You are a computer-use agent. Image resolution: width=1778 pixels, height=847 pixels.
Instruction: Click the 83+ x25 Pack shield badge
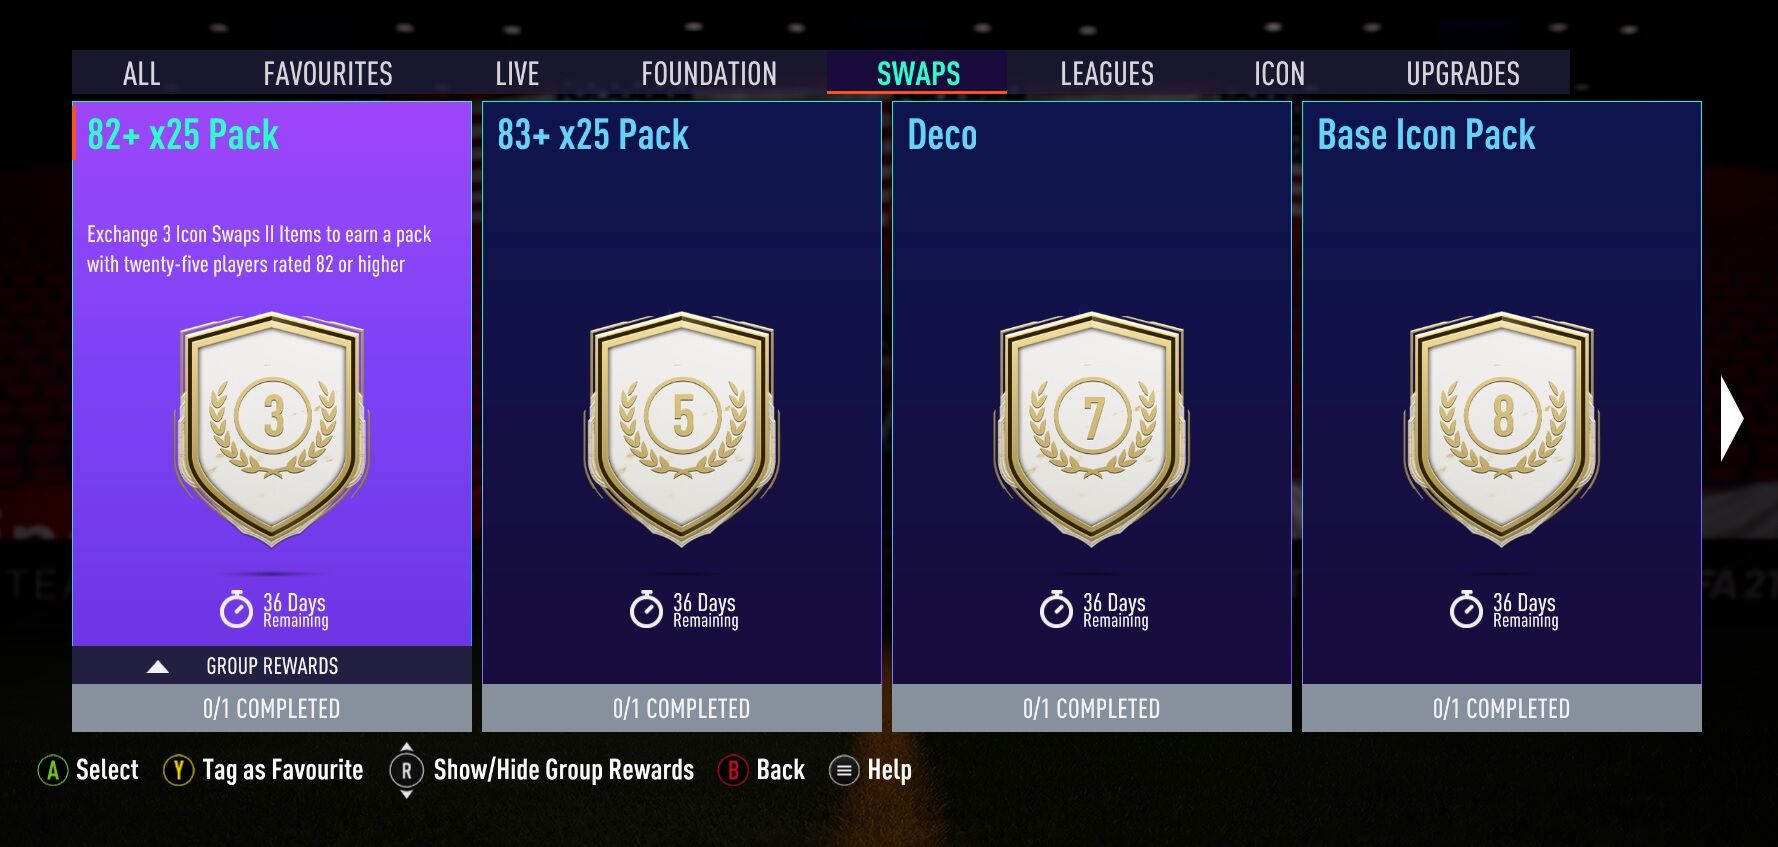(x=682, y=428)
